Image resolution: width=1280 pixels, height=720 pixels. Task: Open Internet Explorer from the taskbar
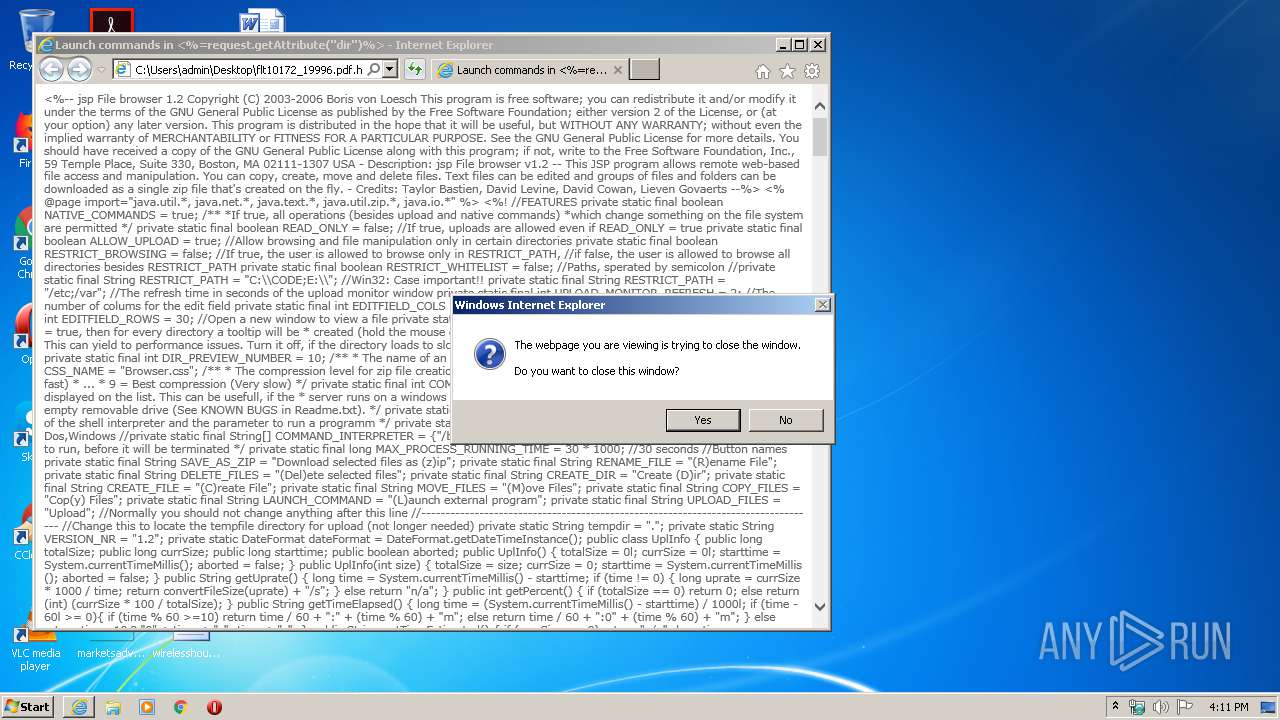pyautogui.click(x=79, y=706)
